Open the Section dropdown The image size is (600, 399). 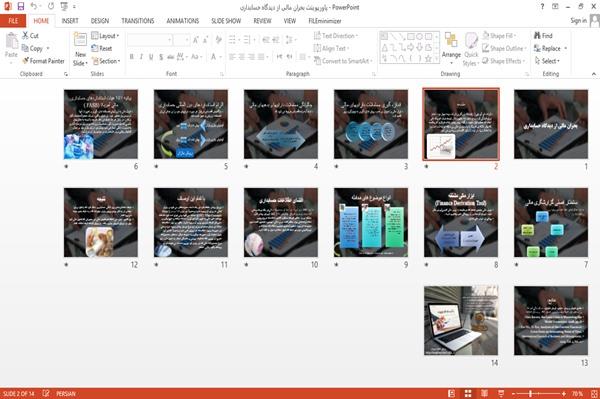pyautogui.click(x=106, y=61)
